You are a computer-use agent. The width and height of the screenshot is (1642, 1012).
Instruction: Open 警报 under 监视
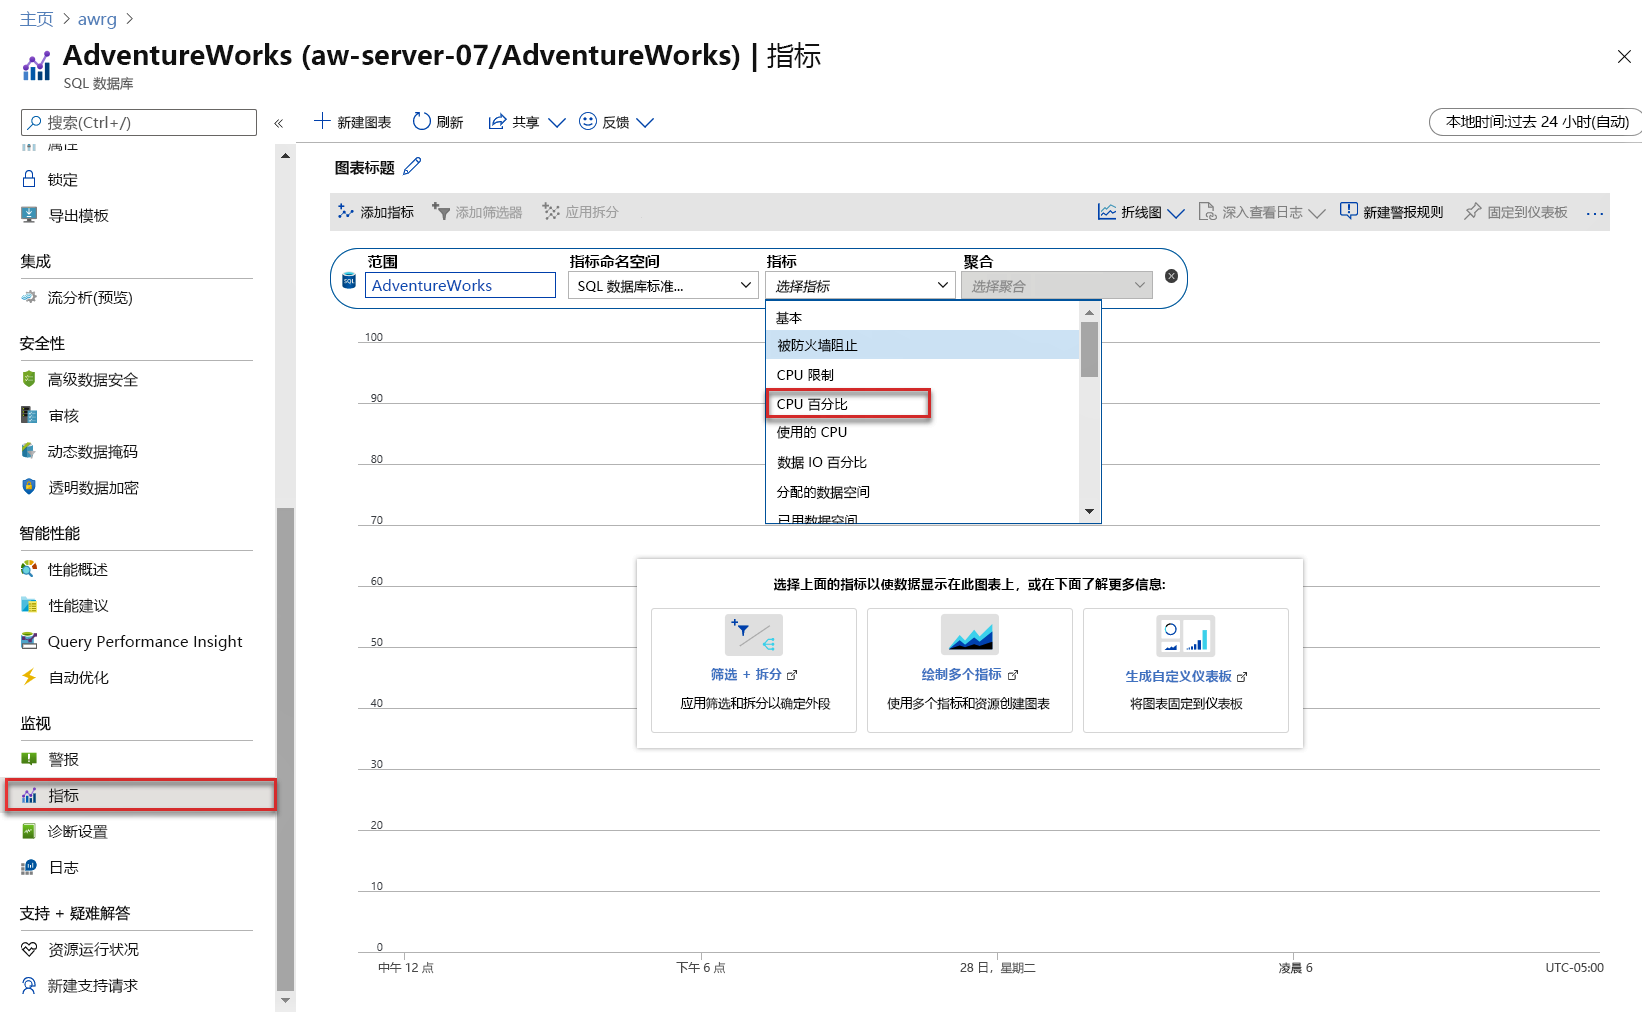click(63, 759)
